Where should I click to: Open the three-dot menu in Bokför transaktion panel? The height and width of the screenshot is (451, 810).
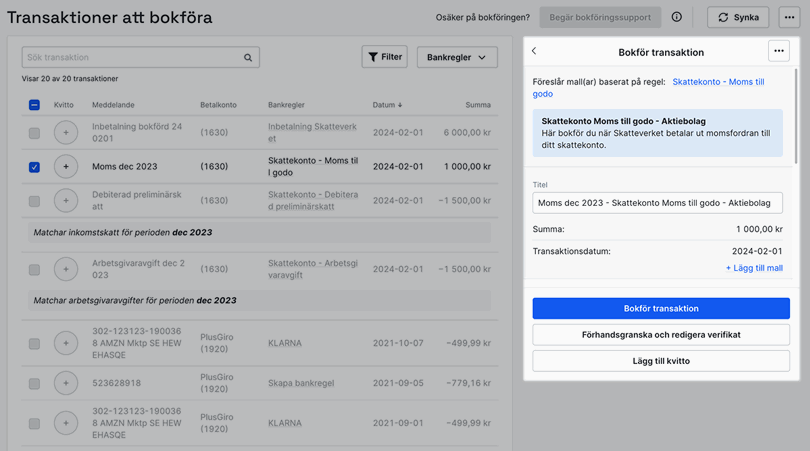778,51
